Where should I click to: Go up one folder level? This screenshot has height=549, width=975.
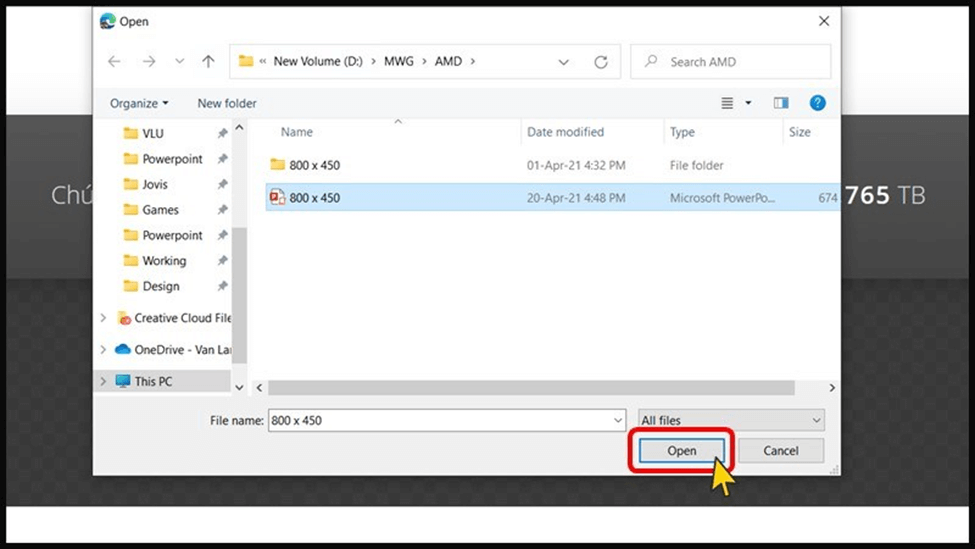tap(208, 61)
